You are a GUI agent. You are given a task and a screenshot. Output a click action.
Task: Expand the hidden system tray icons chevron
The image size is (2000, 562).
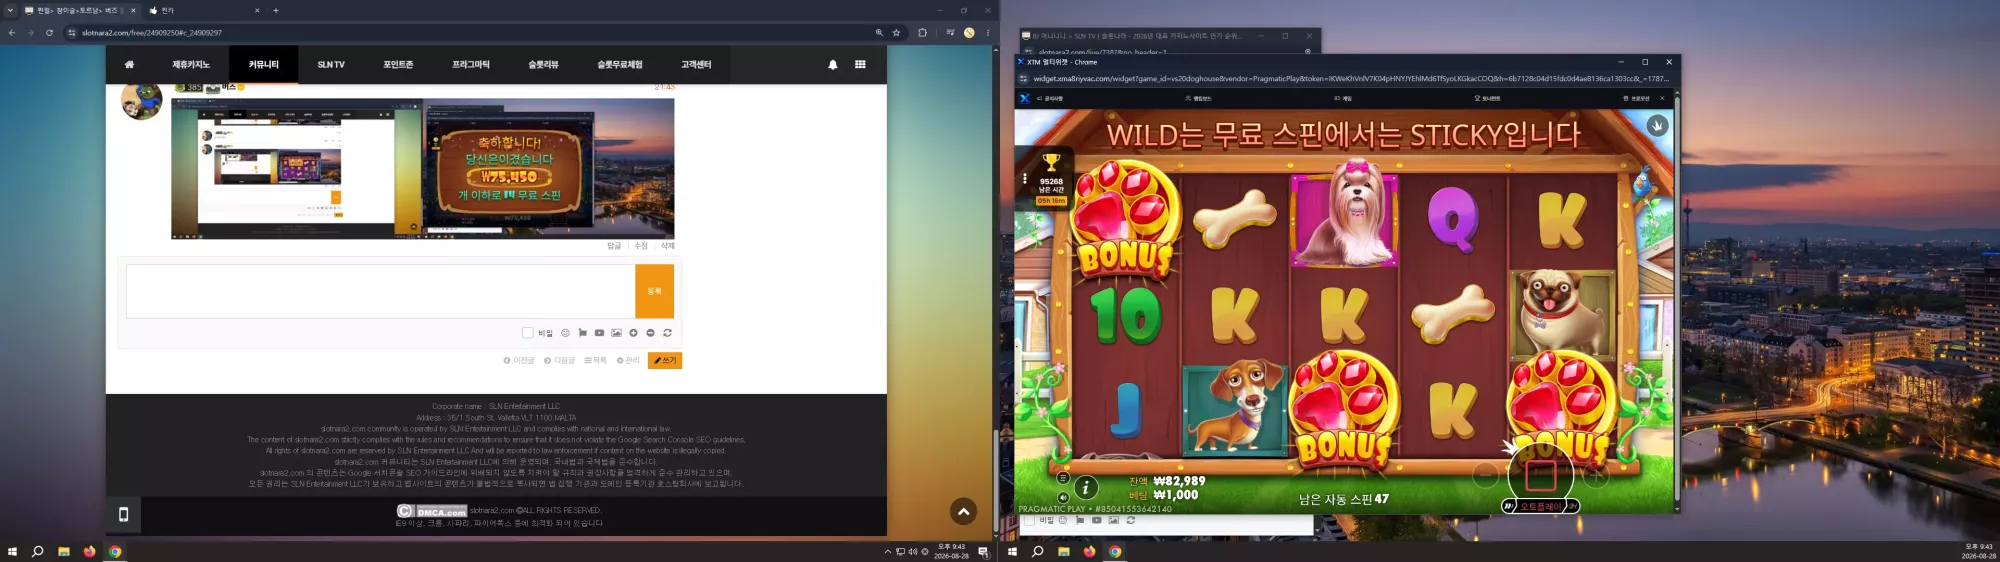click(888, 551)
